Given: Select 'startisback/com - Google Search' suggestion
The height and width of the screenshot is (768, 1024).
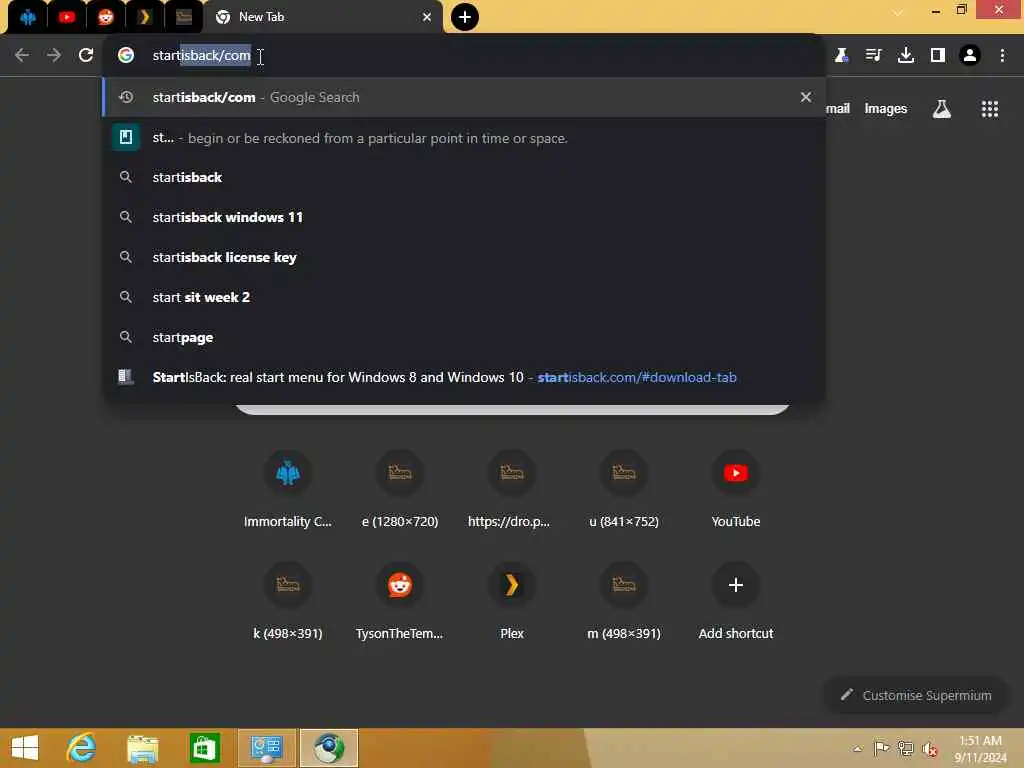Looking at the screenshot, I should pyautogui.click(x=464, y=97).
